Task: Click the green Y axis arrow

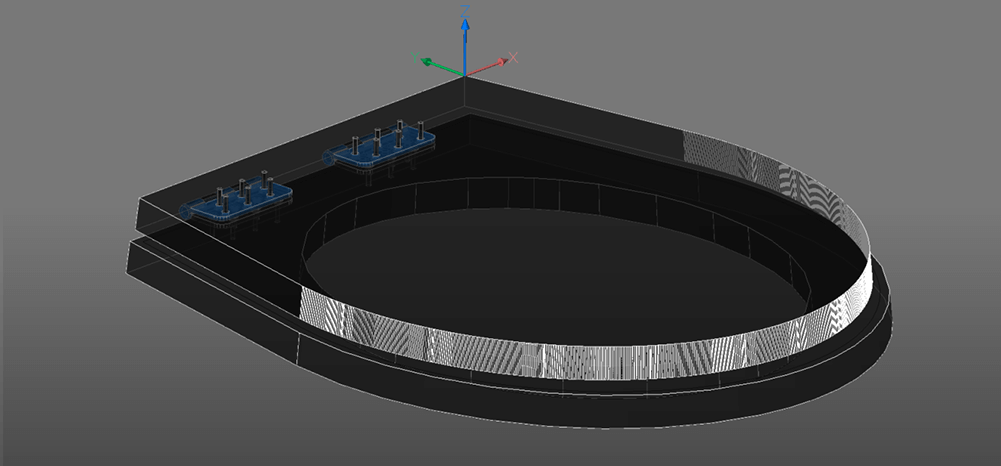Action: click(x=442, y=67)
